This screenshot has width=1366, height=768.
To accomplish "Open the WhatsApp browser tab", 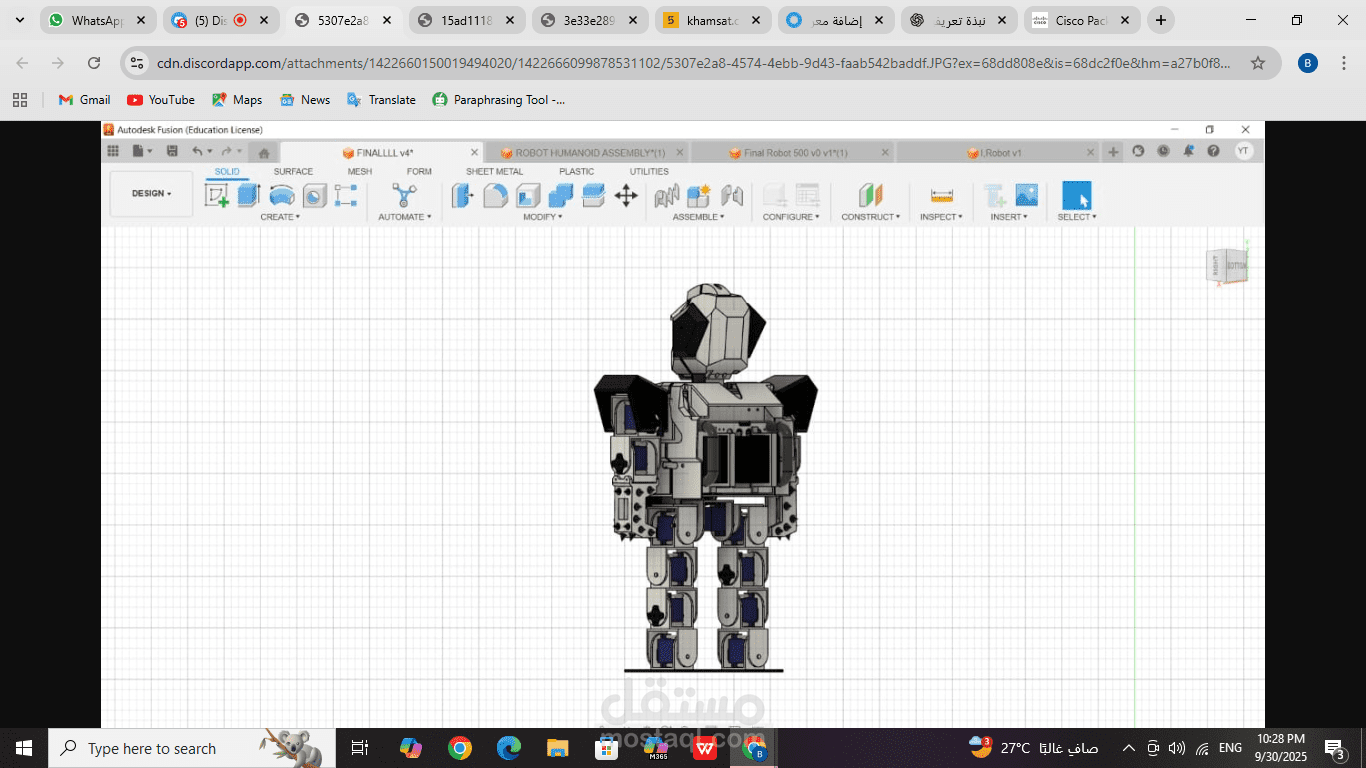I will [96, 20].
